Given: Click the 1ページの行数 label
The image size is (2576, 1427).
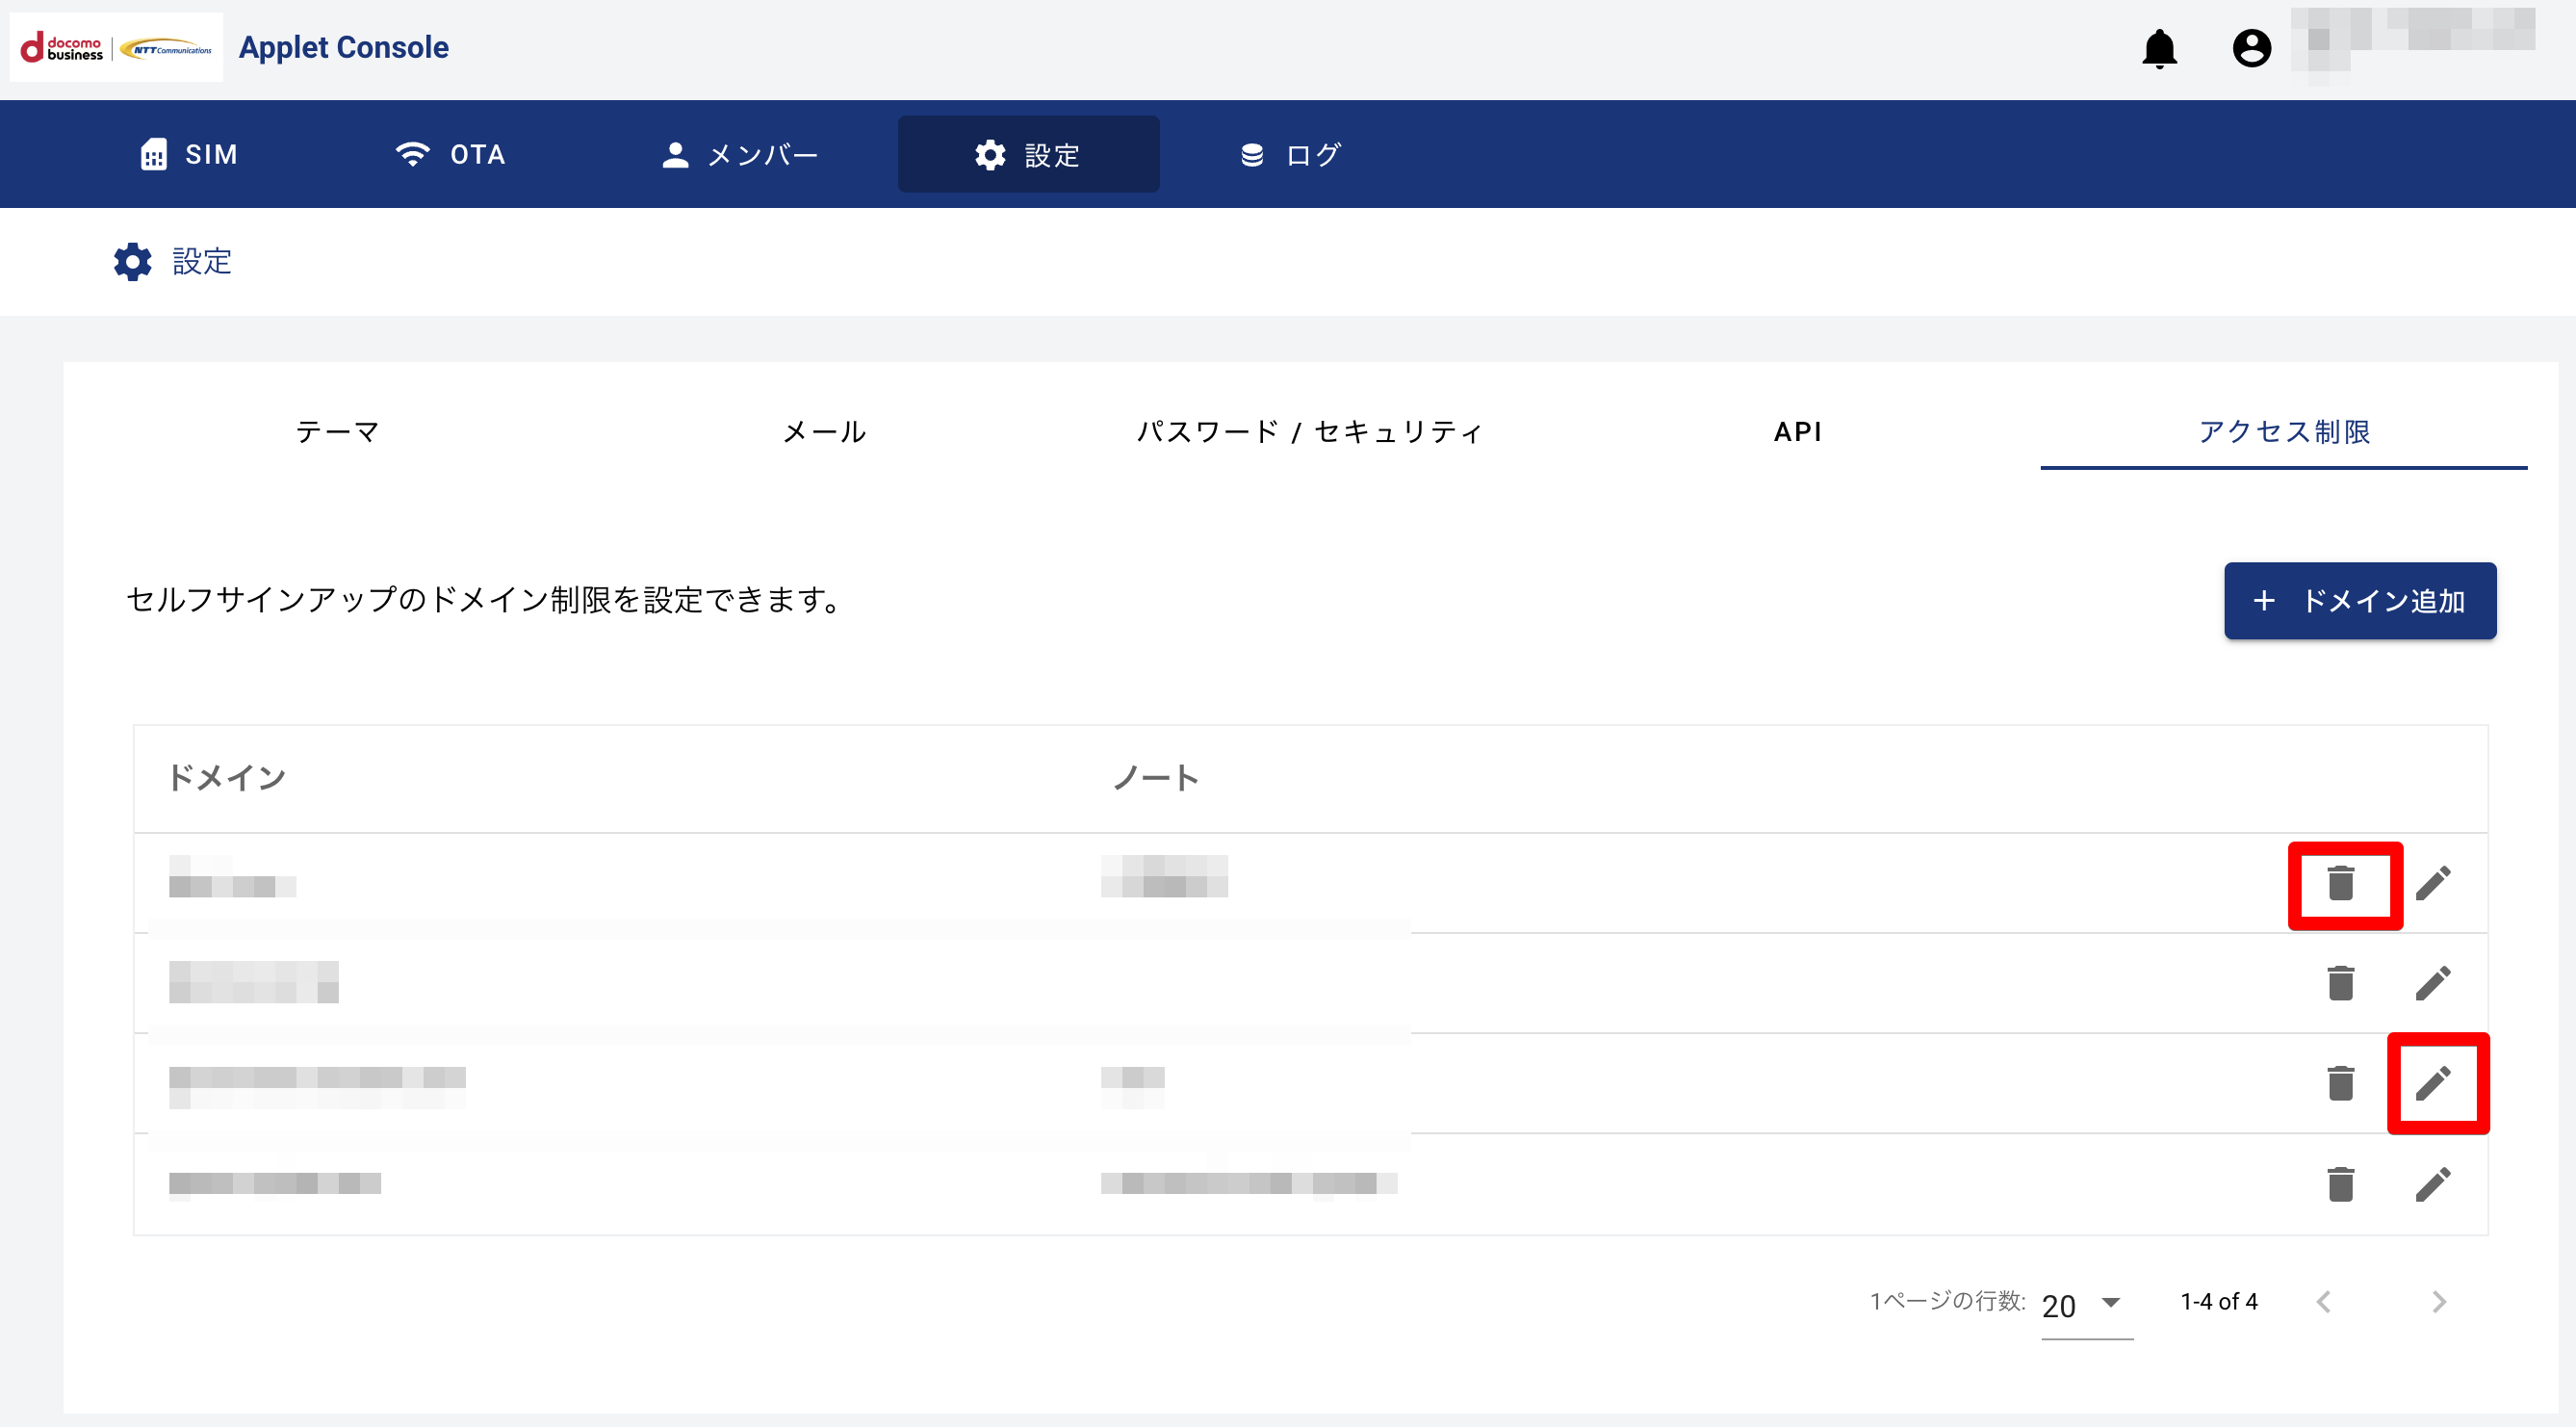Looking at the screenshot, I should click(1947, 1301).
